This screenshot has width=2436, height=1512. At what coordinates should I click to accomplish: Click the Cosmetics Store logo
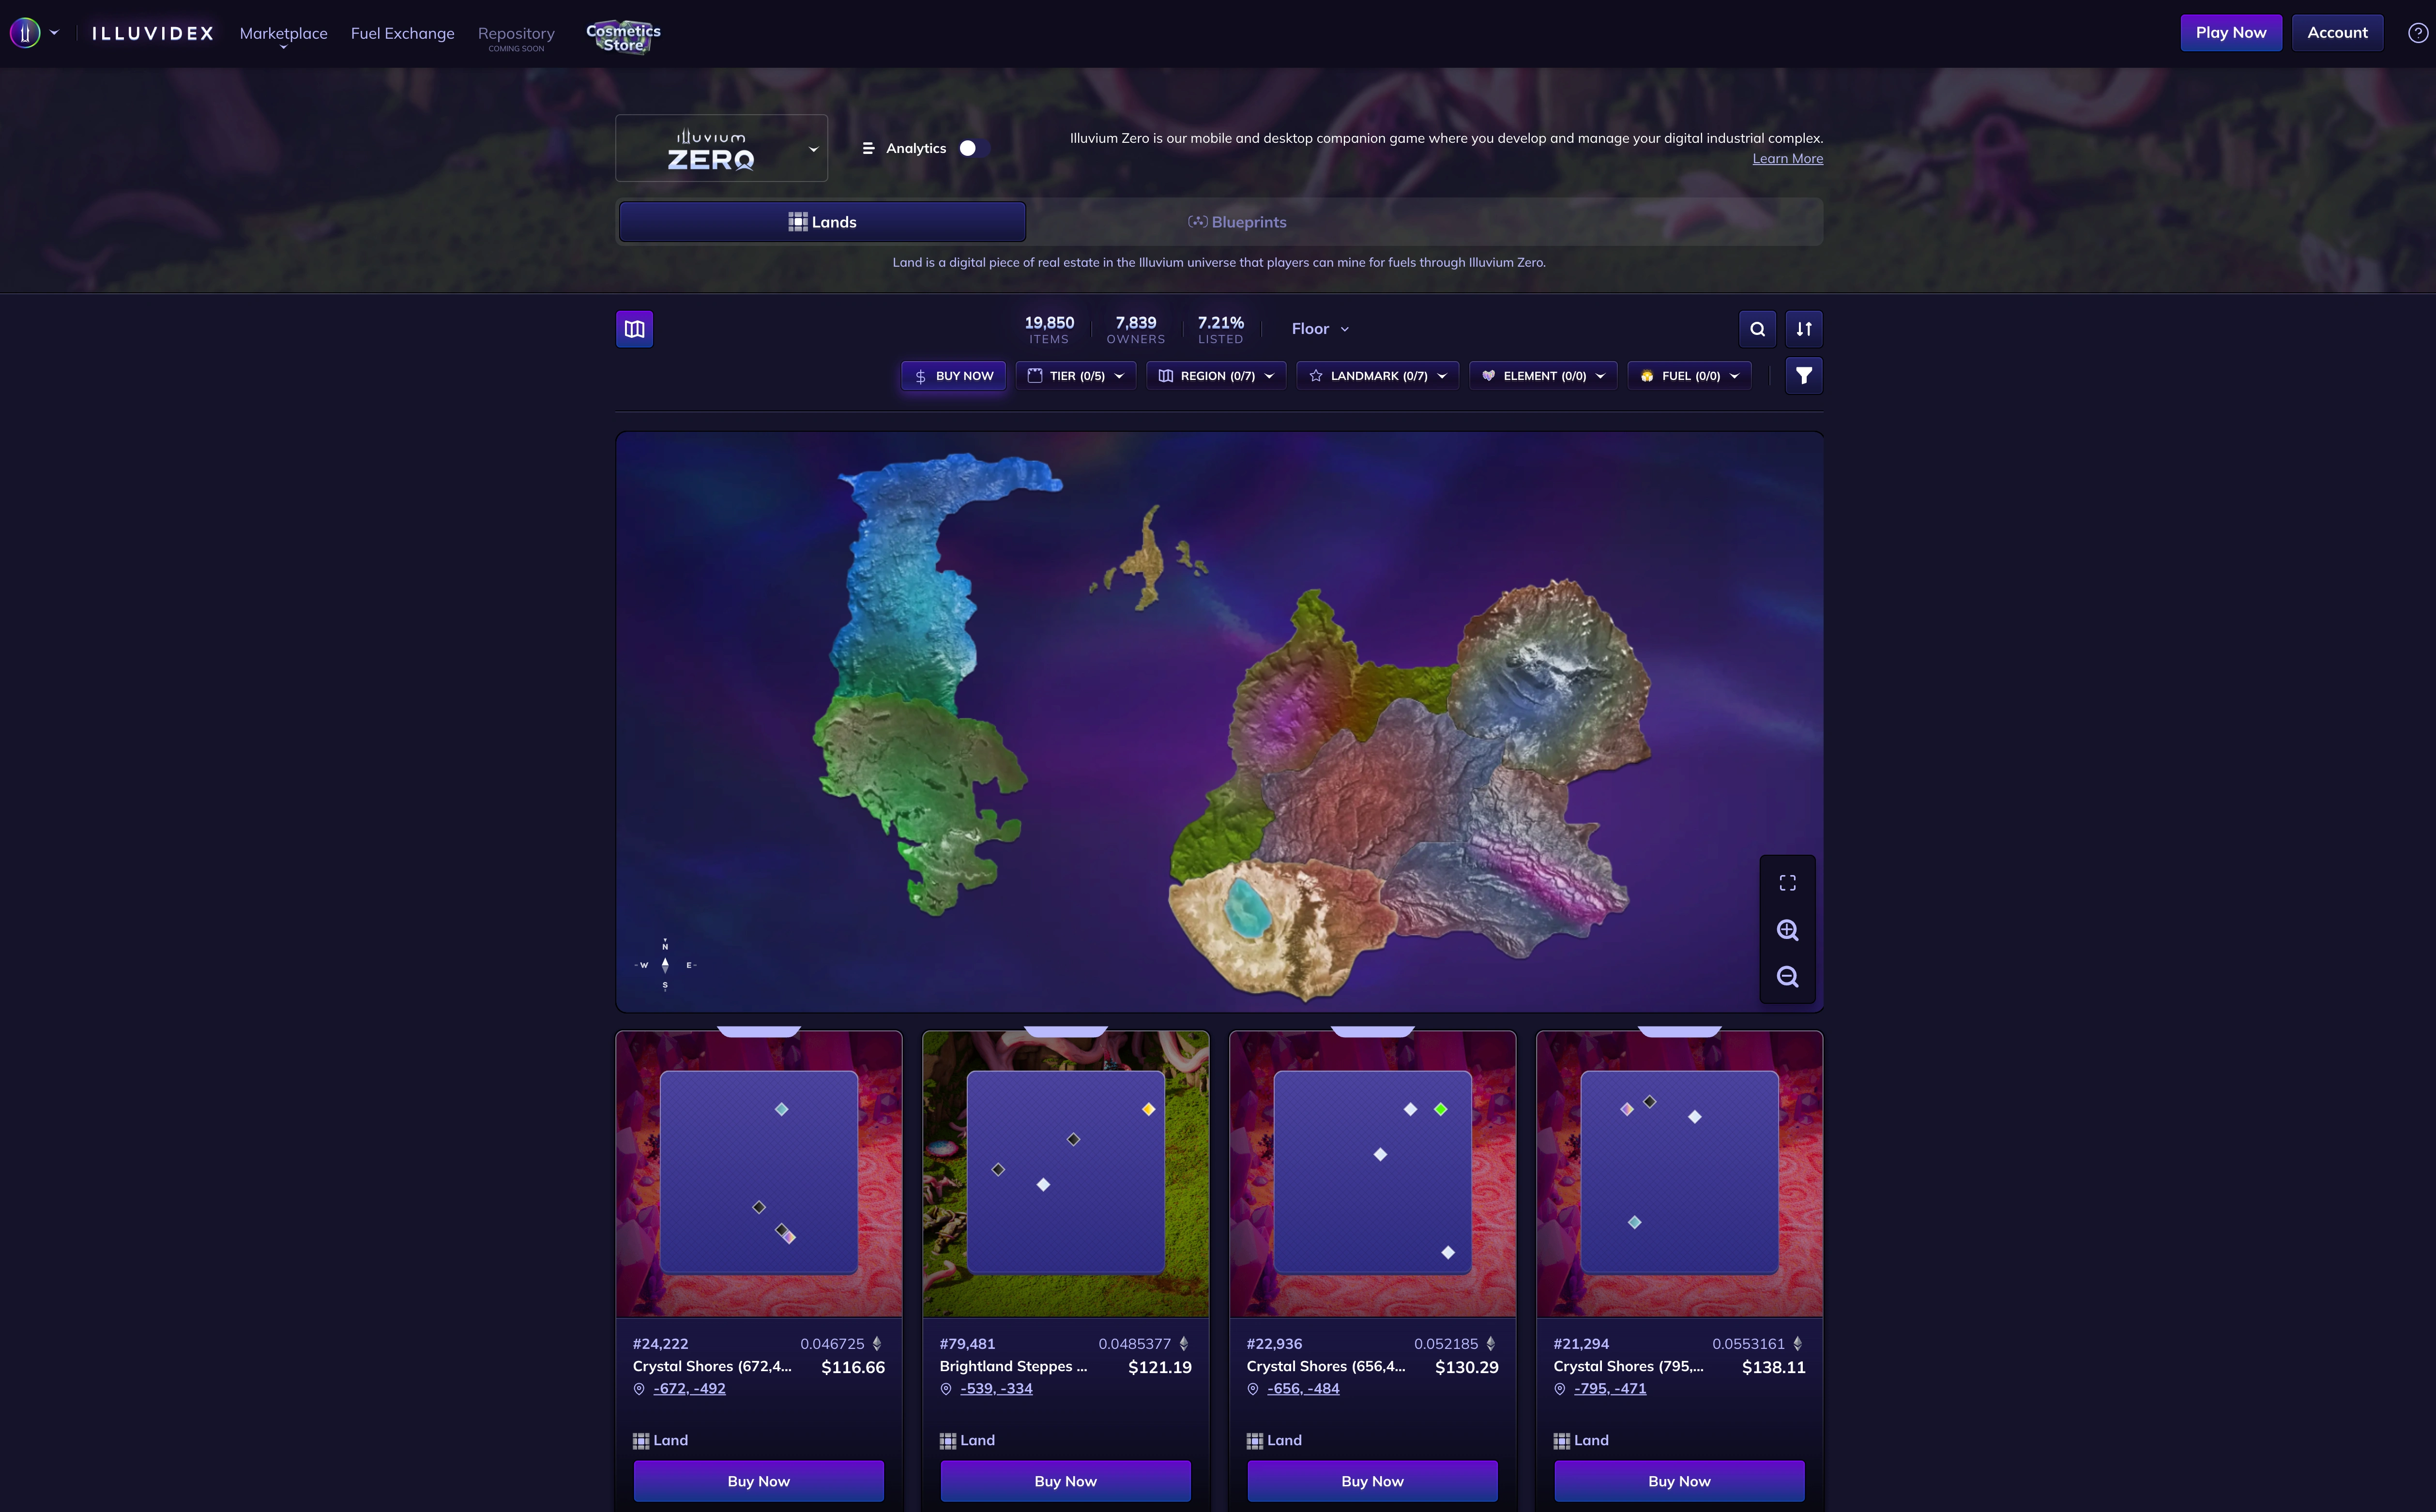pyautogui.click(x=623, y=37)
